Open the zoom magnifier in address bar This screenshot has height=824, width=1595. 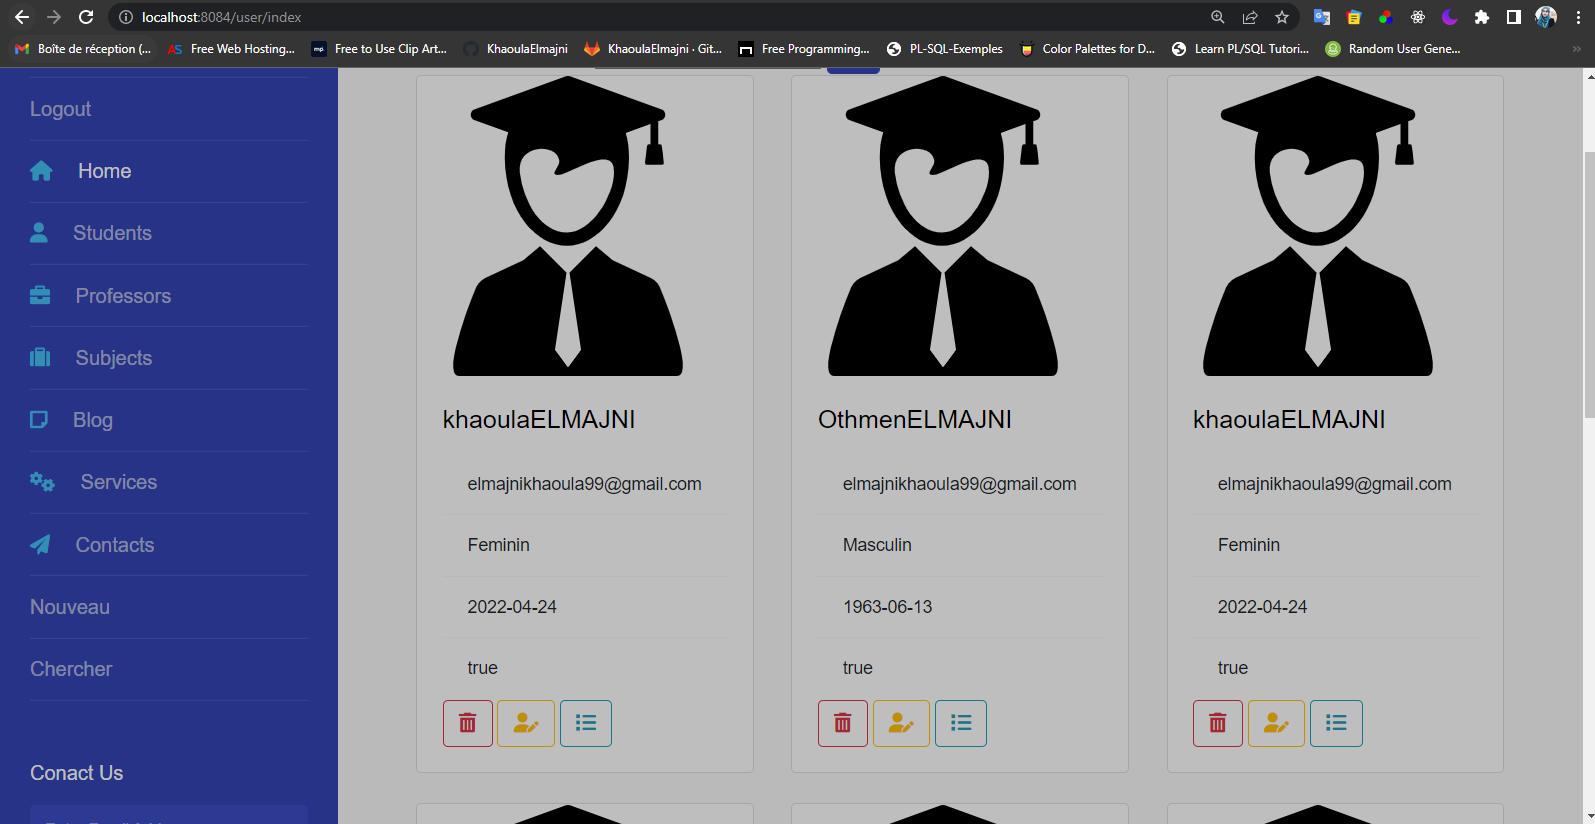1218,17
